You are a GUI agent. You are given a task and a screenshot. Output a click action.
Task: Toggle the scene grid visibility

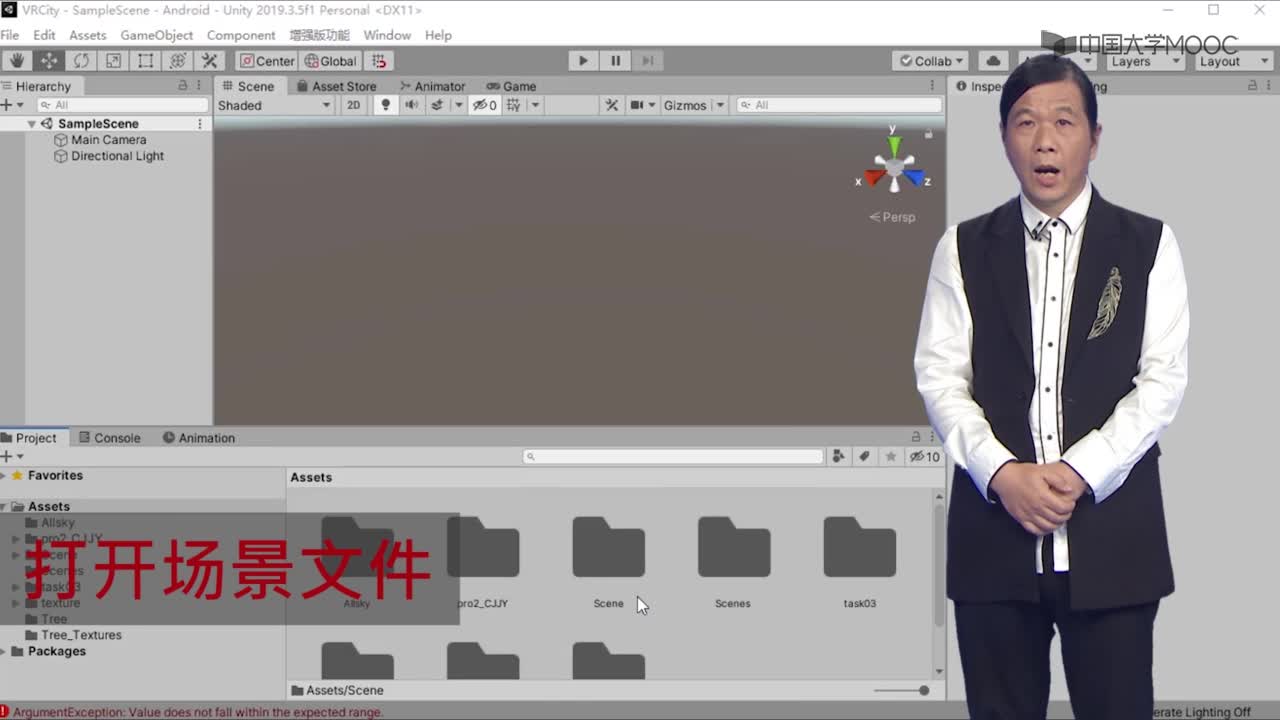tap(513, 105)
